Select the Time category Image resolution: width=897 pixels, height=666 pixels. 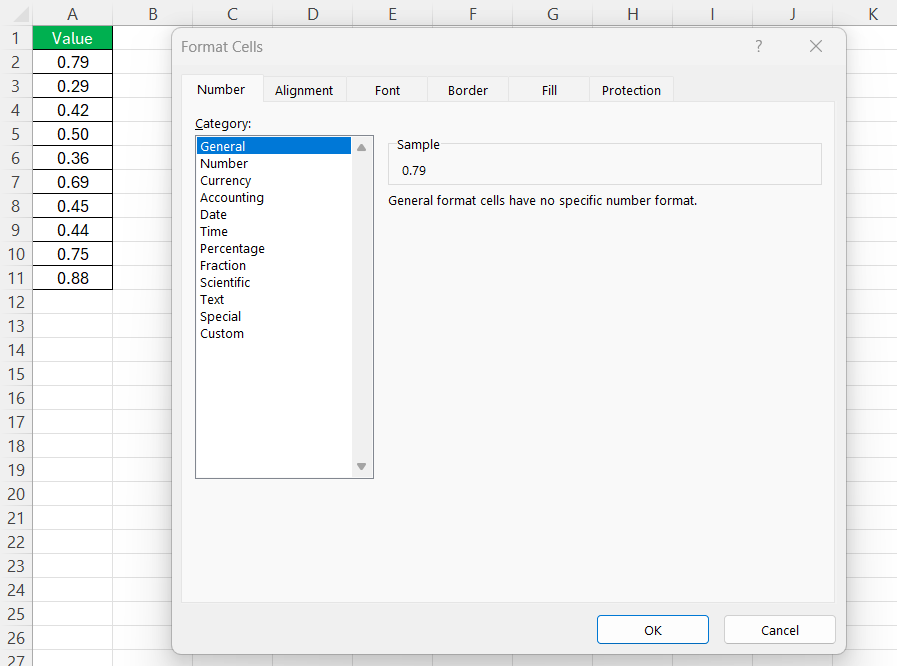[x=274, y=231]
